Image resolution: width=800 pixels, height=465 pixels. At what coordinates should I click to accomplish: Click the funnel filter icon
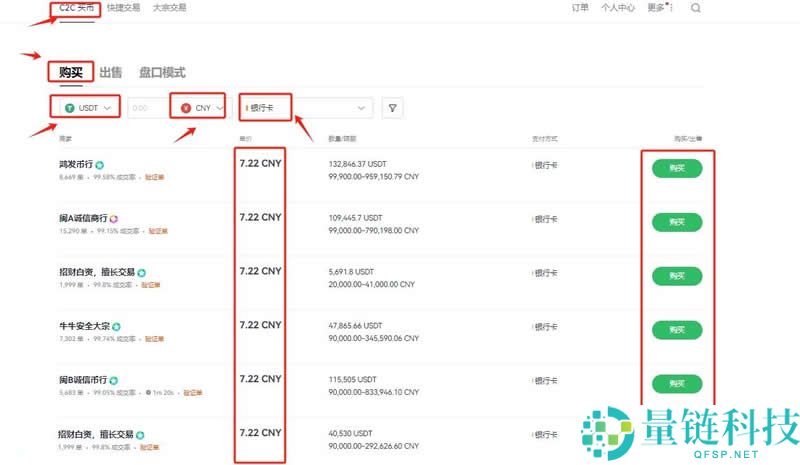pyautogui.click(x=392, y=108)
